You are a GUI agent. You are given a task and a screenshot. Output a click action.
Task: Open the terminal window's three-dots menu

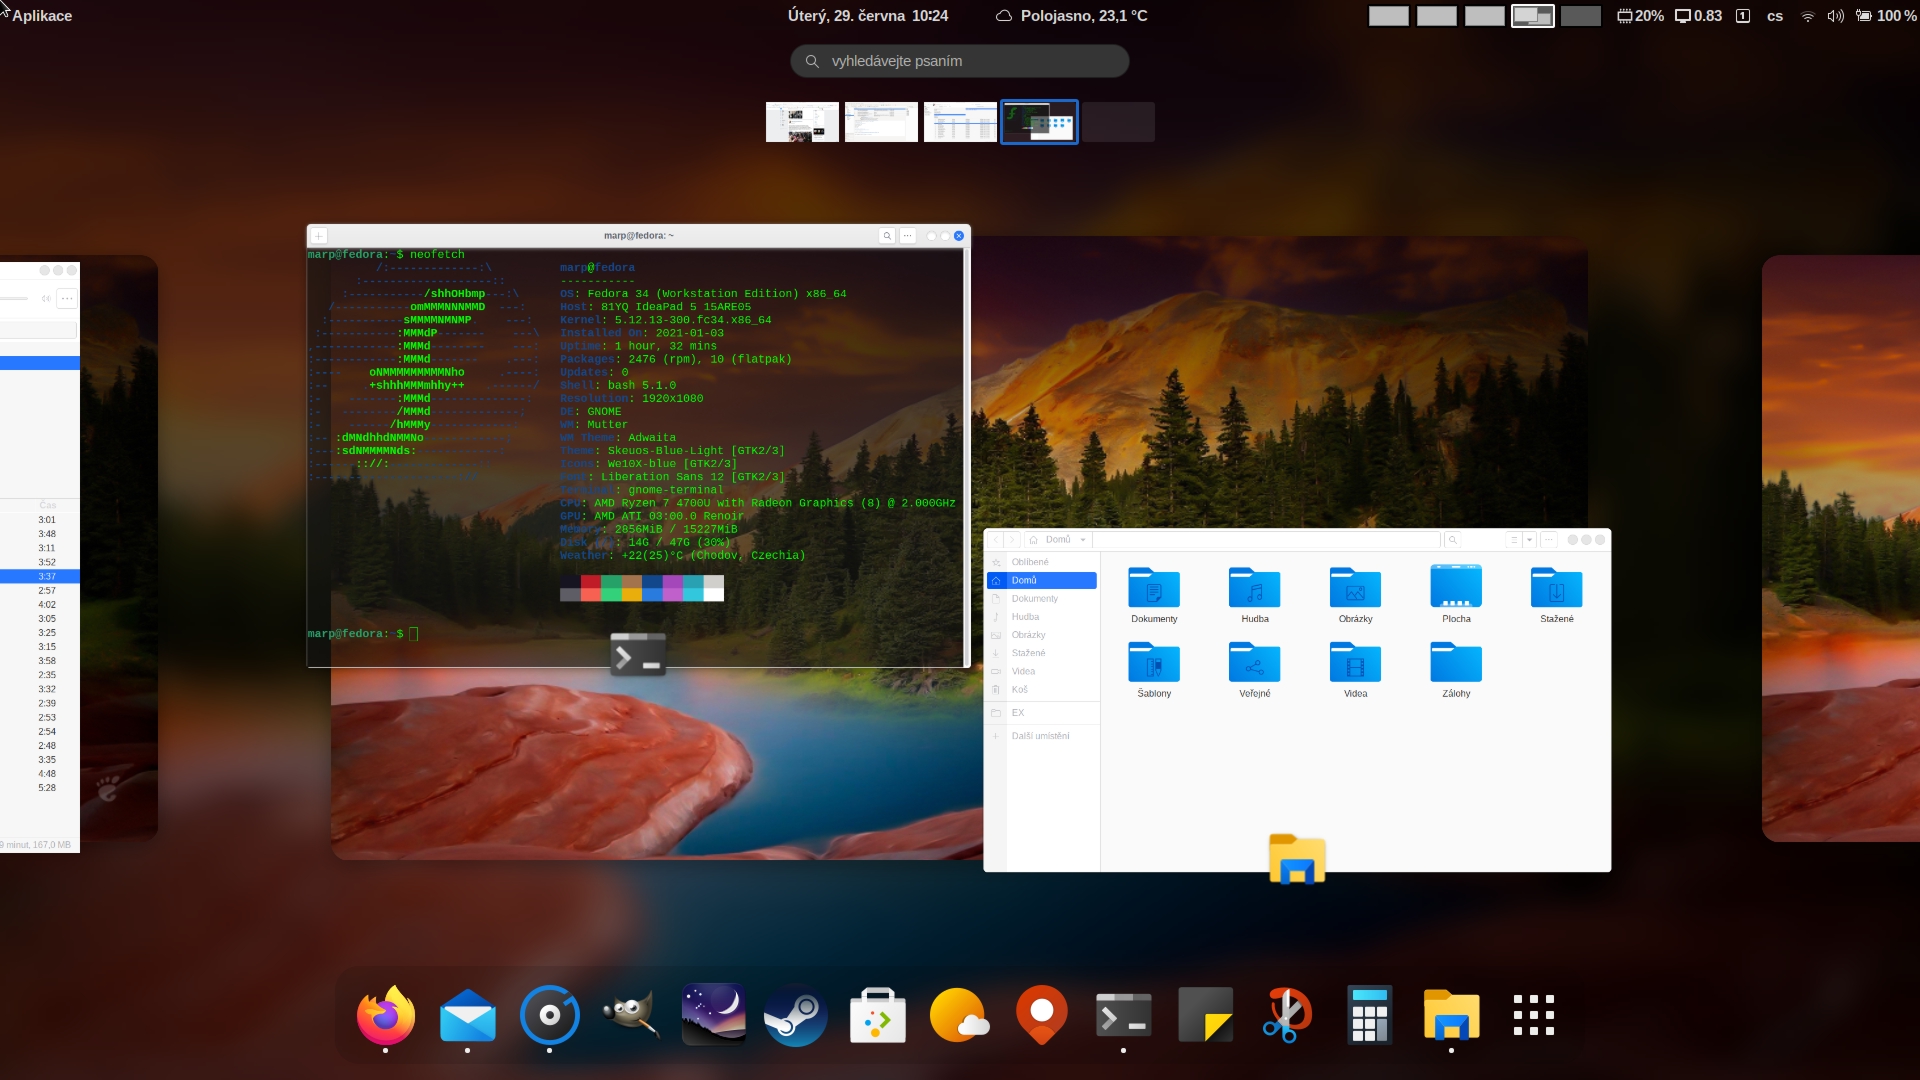(907, 236)
